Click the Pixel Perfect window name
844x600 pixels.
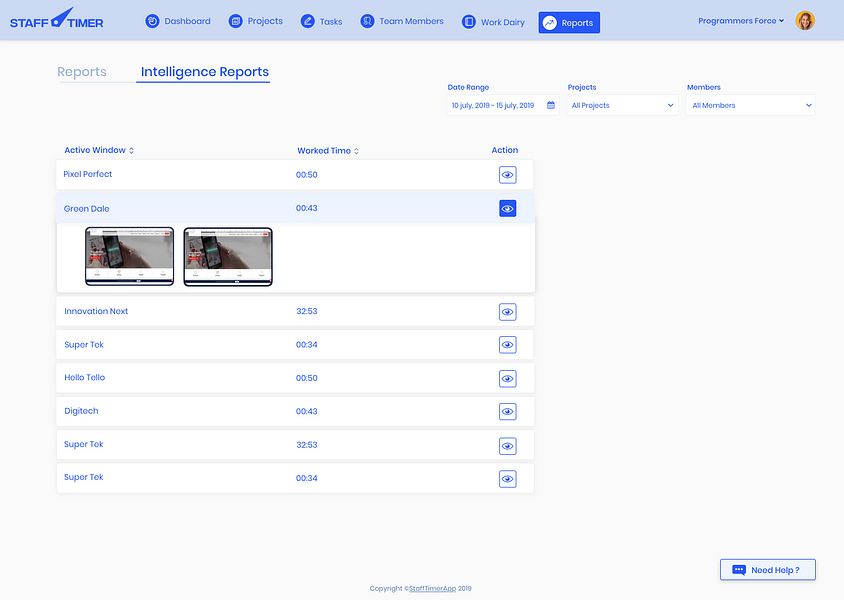click(88, 174)
